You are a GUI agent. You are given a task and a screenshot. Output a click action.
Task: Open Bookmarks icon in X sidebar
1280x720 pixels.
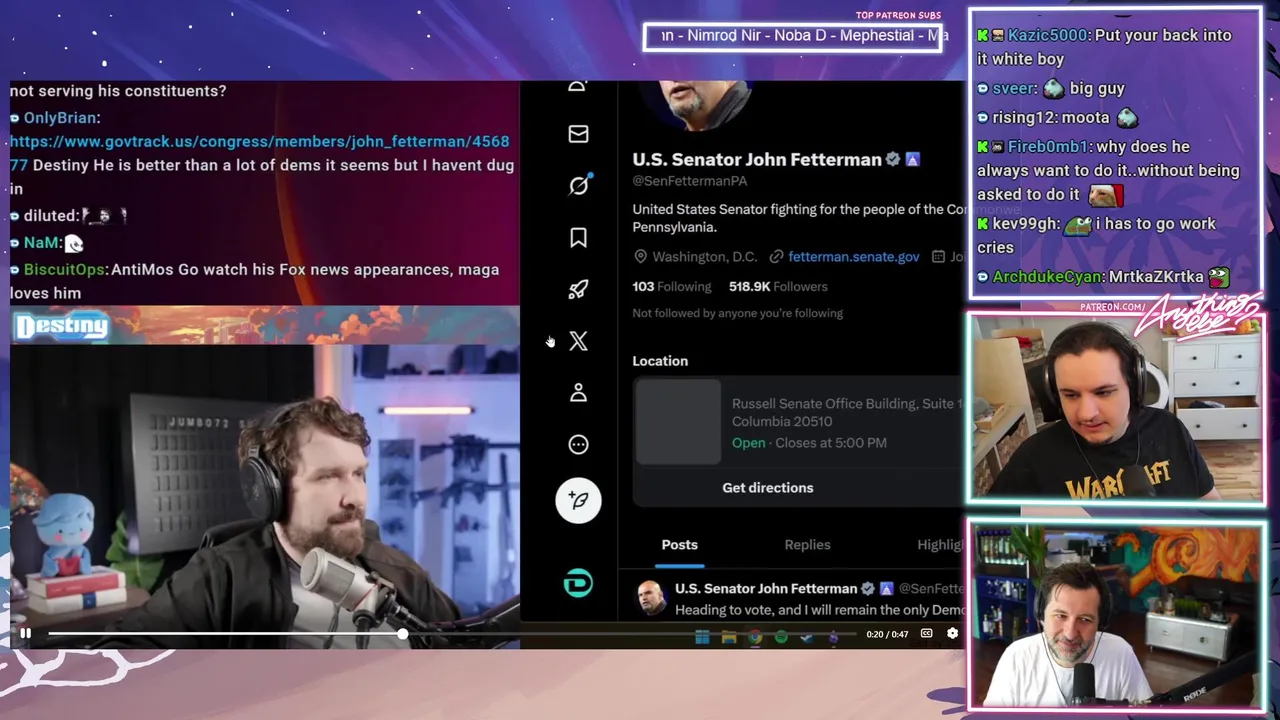[578, 238]
